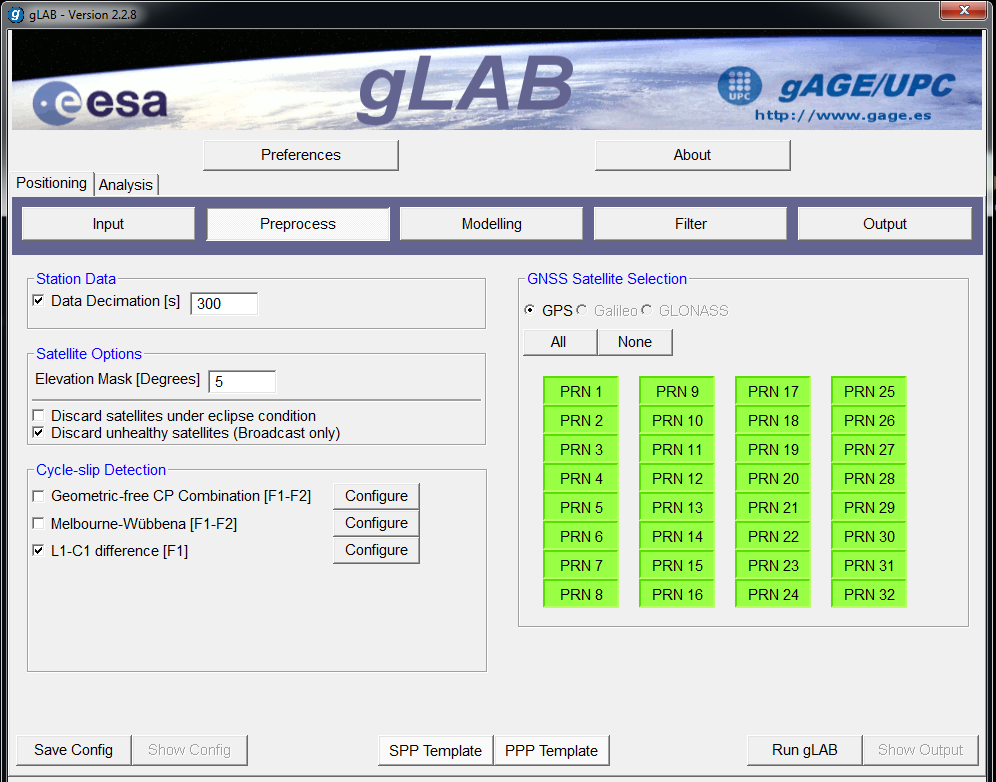Viewport: 996px width, 782px height.
Task: Select All satellites
Action: tap(560, 342)
